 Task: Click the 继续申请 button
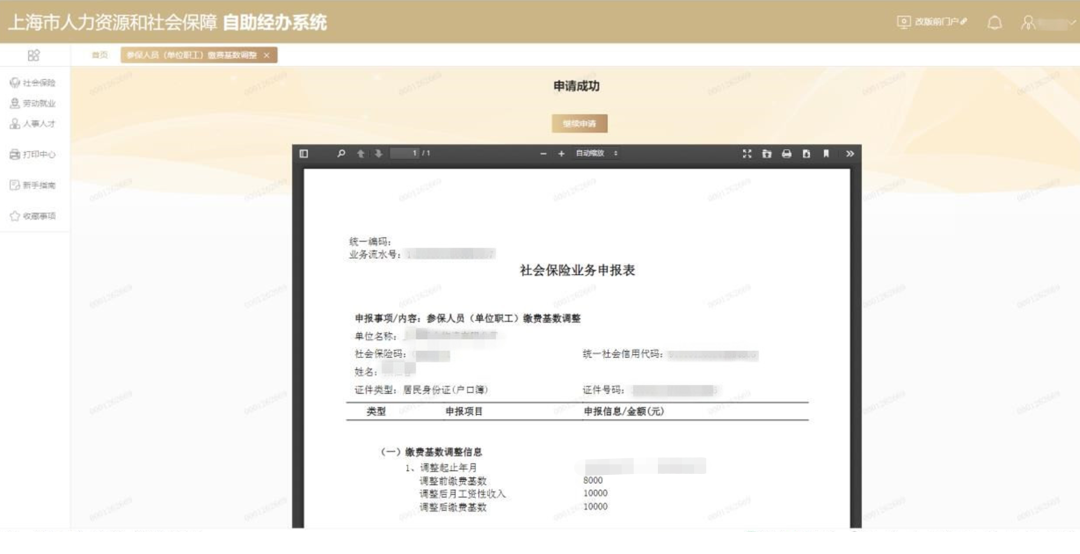click(x=579, y=124)
